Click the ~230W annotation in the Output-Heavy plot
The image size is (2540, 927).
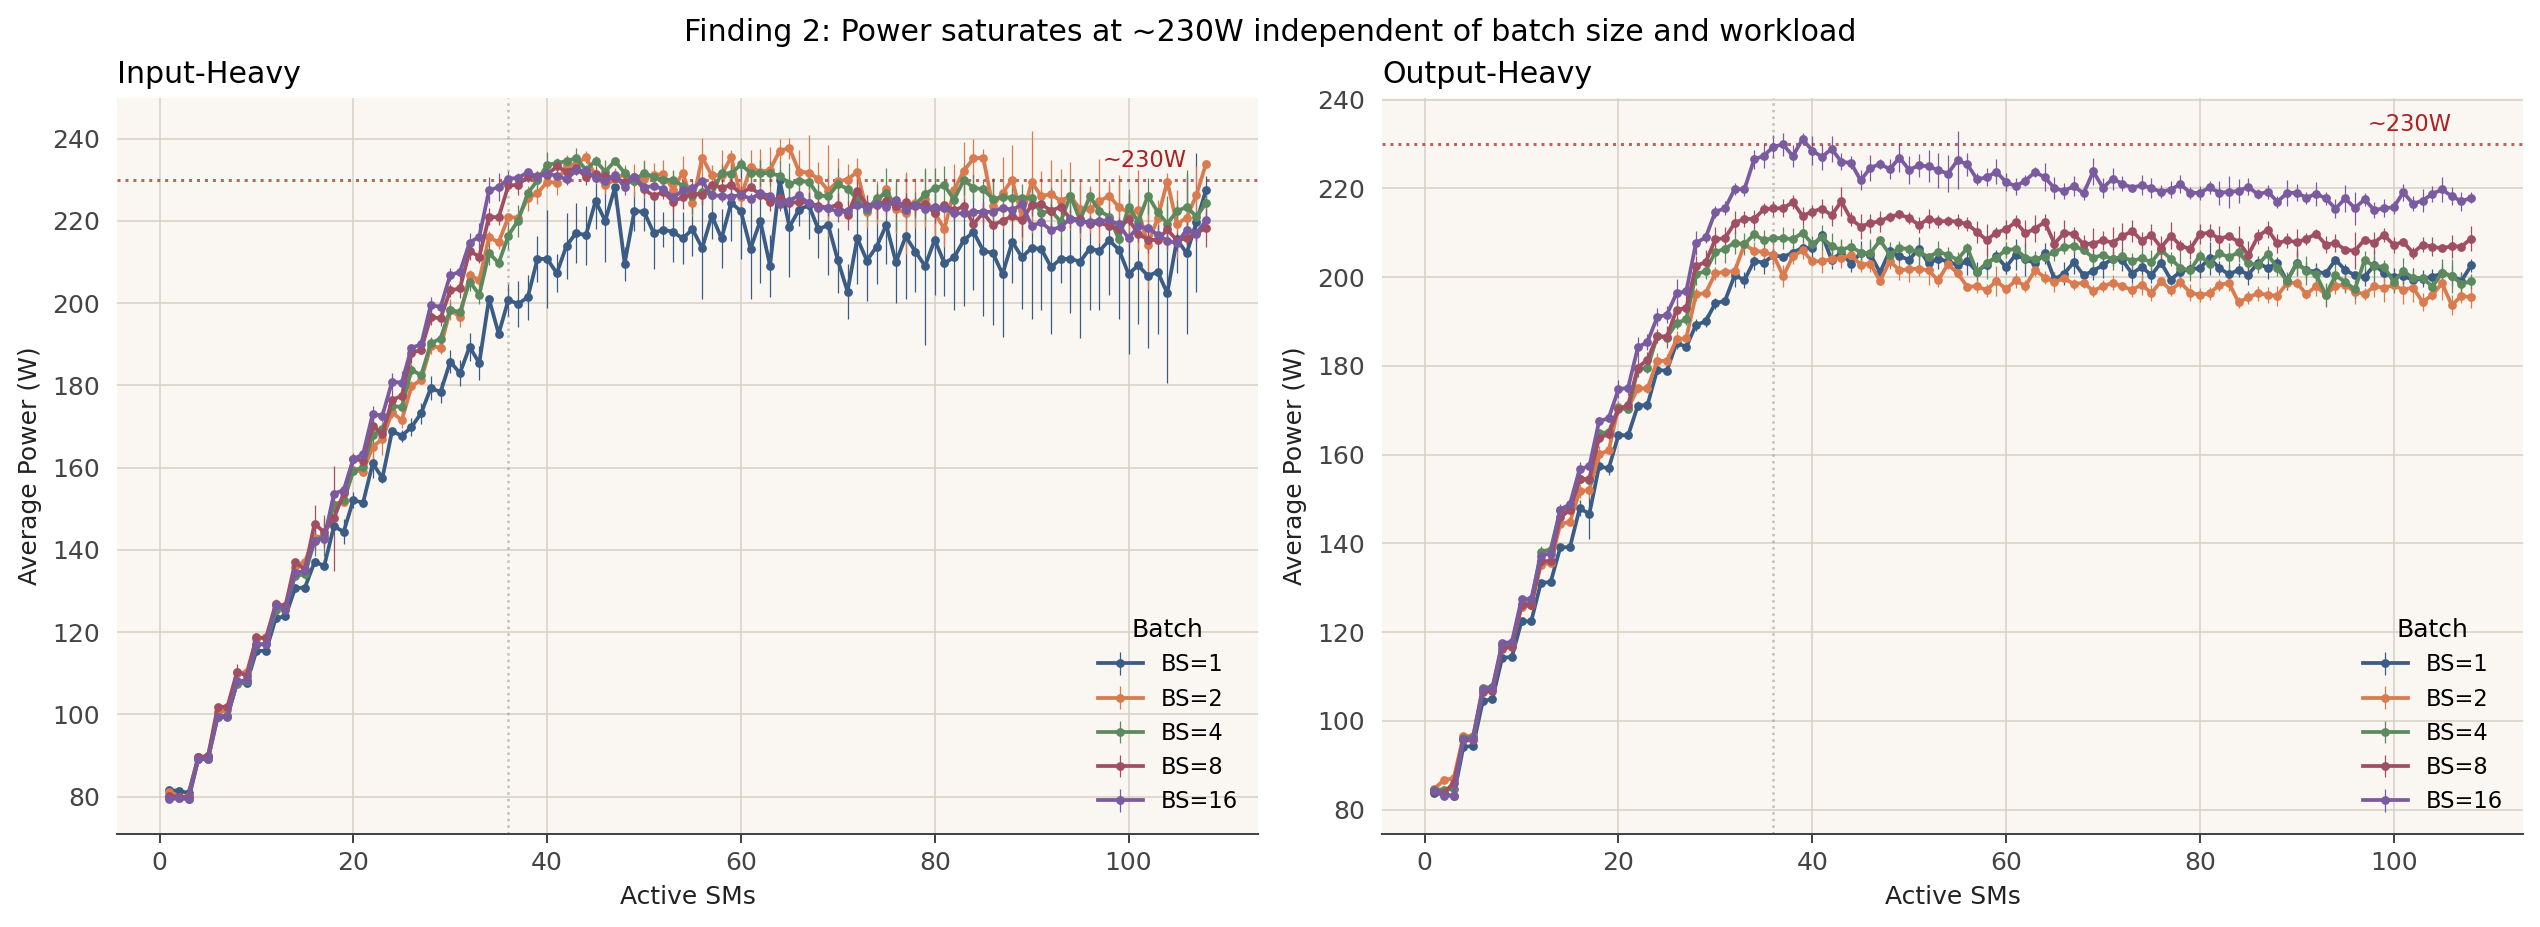[x=2409, y=123]
